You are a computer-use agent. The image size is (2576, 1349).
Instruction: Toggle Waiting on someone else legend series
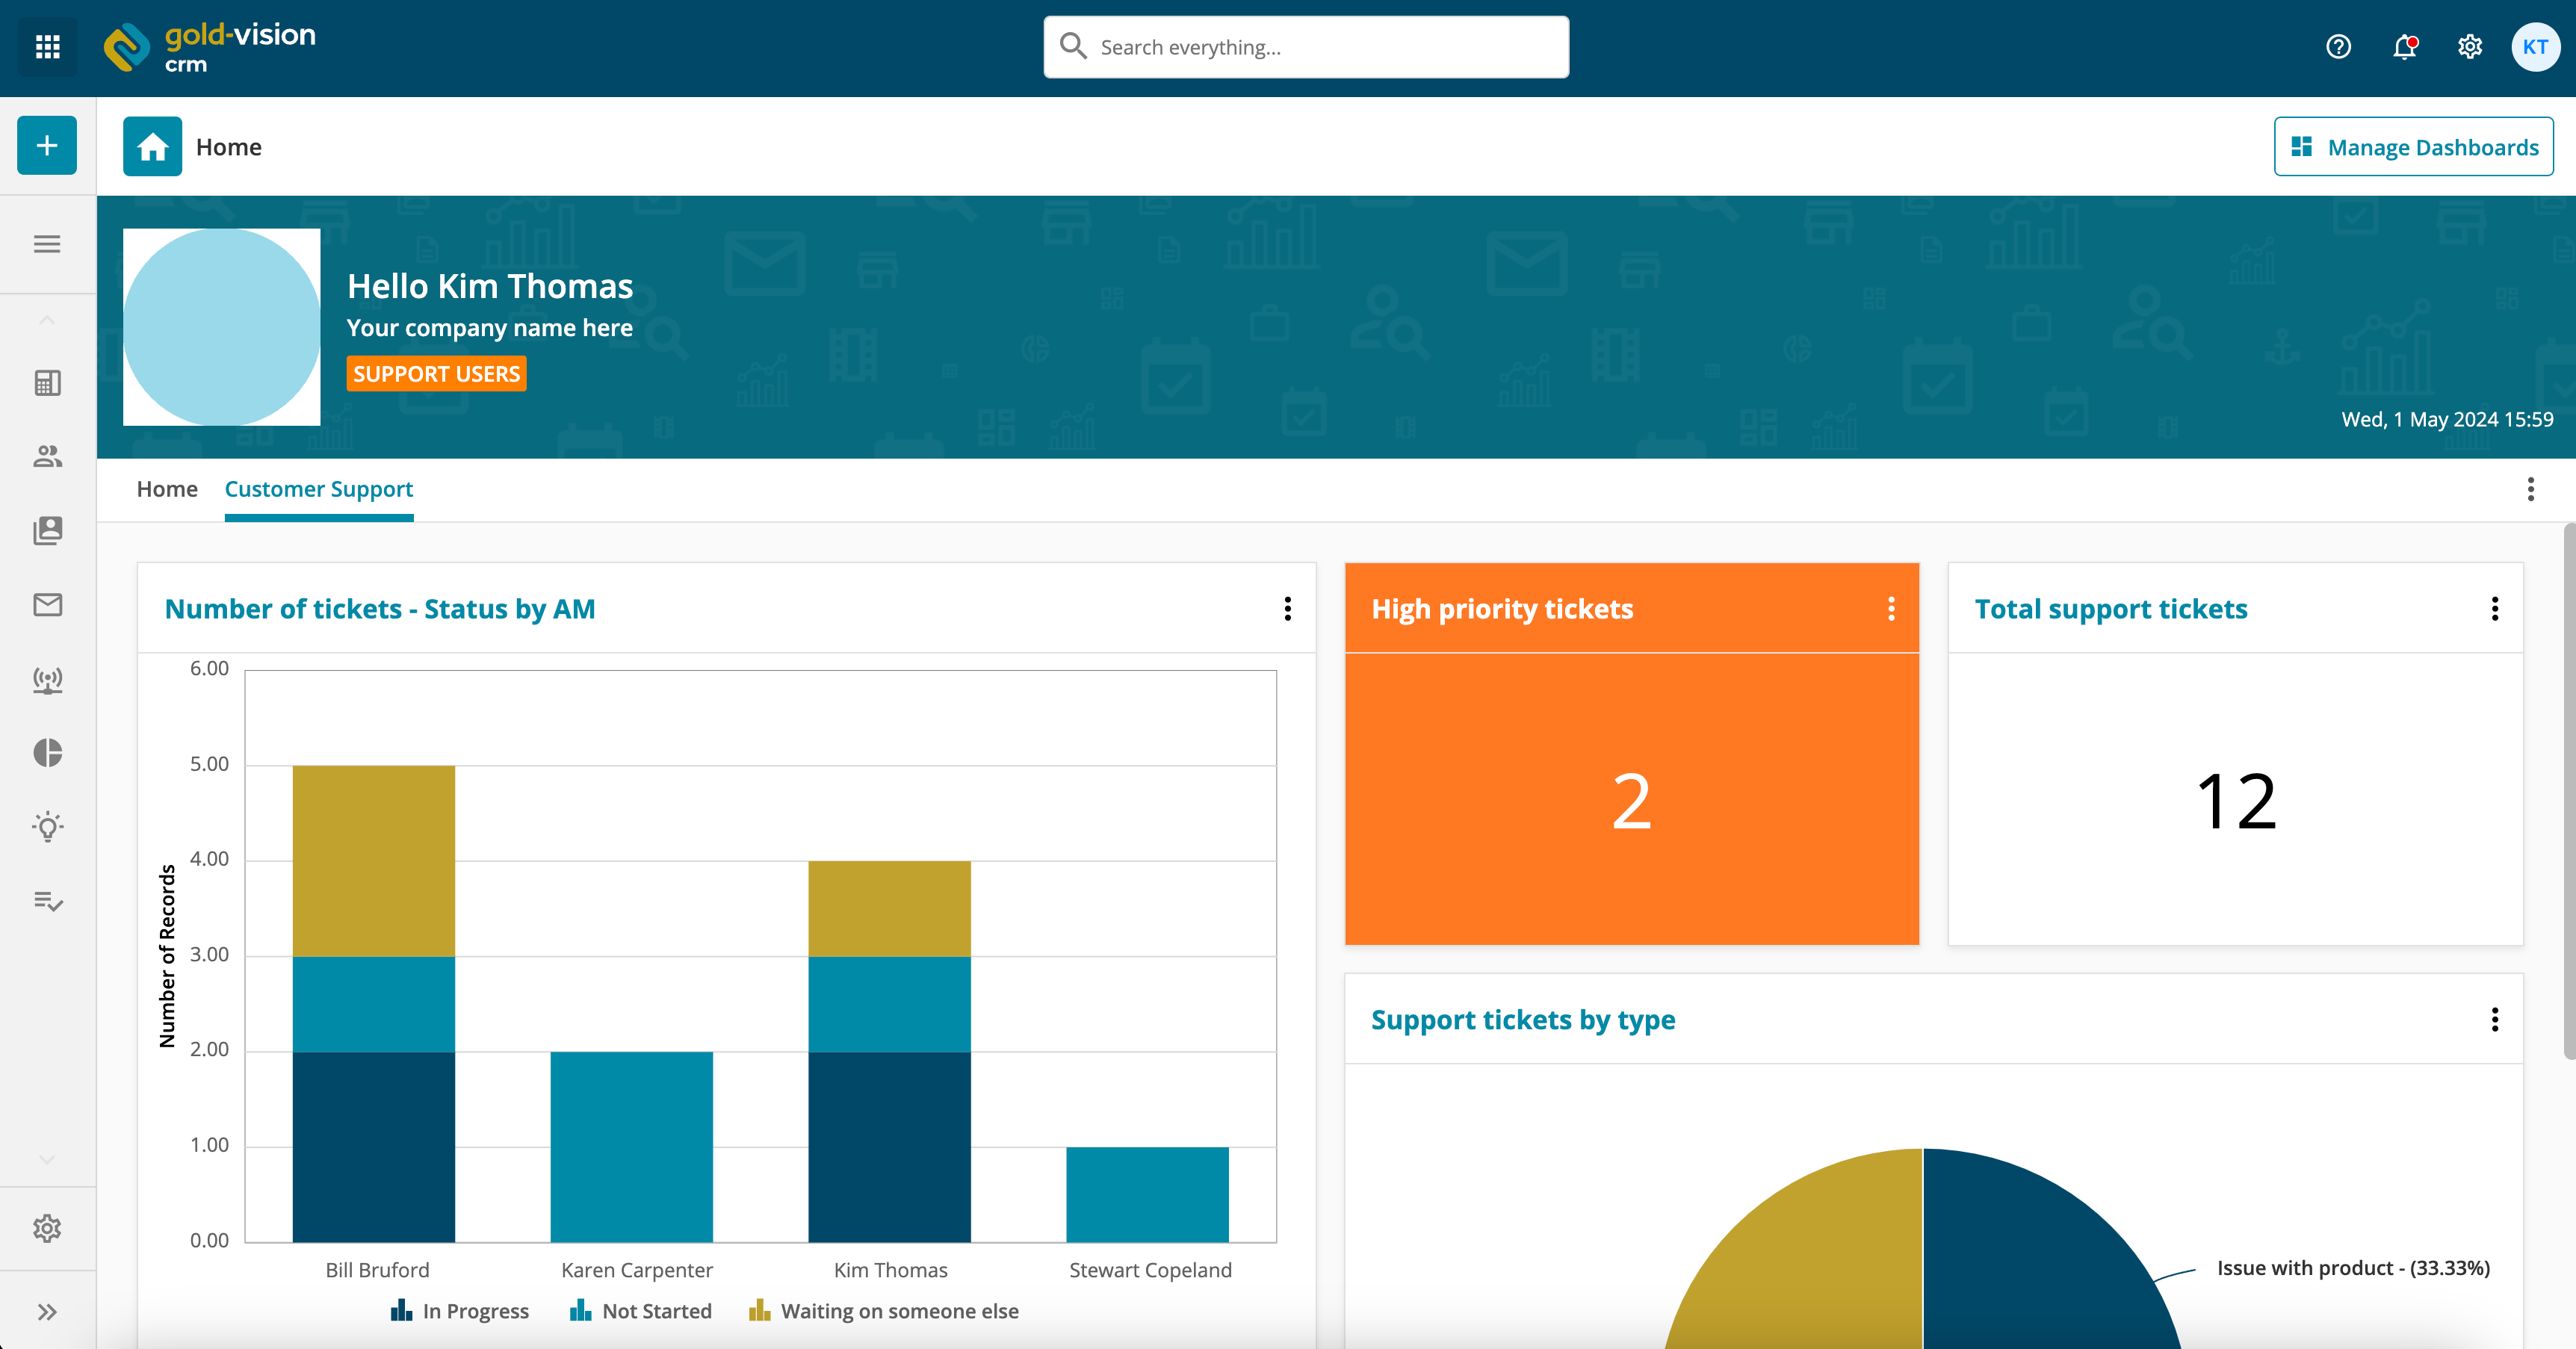[x=884, y=1311]
